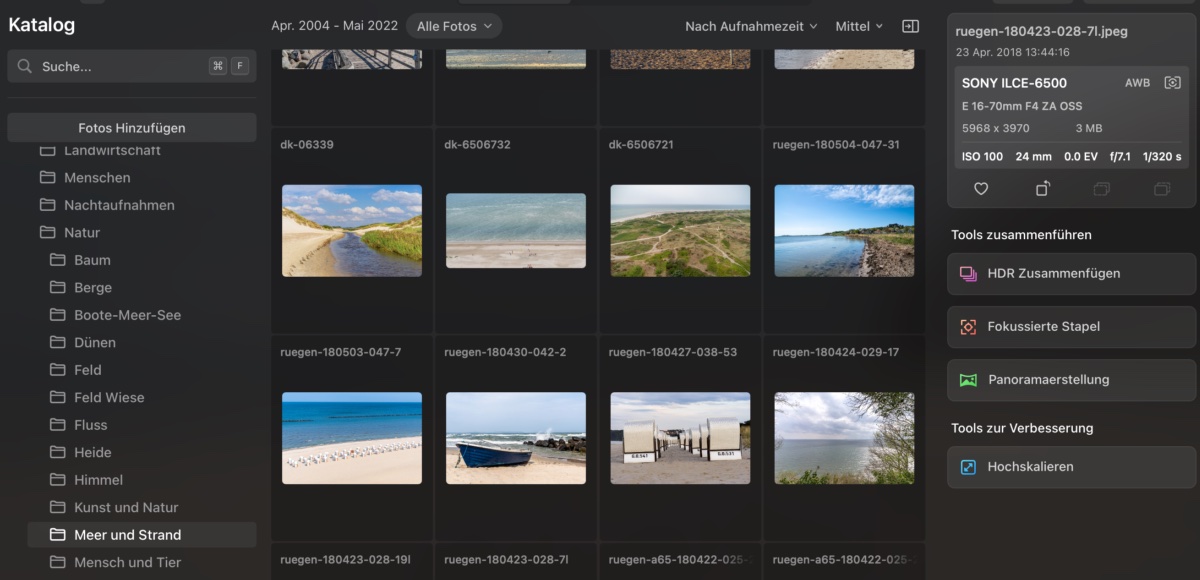Select the blue boat photo thumbnail
The width and height of the screenshot is (1200, 580).
(x=515, y=437)
